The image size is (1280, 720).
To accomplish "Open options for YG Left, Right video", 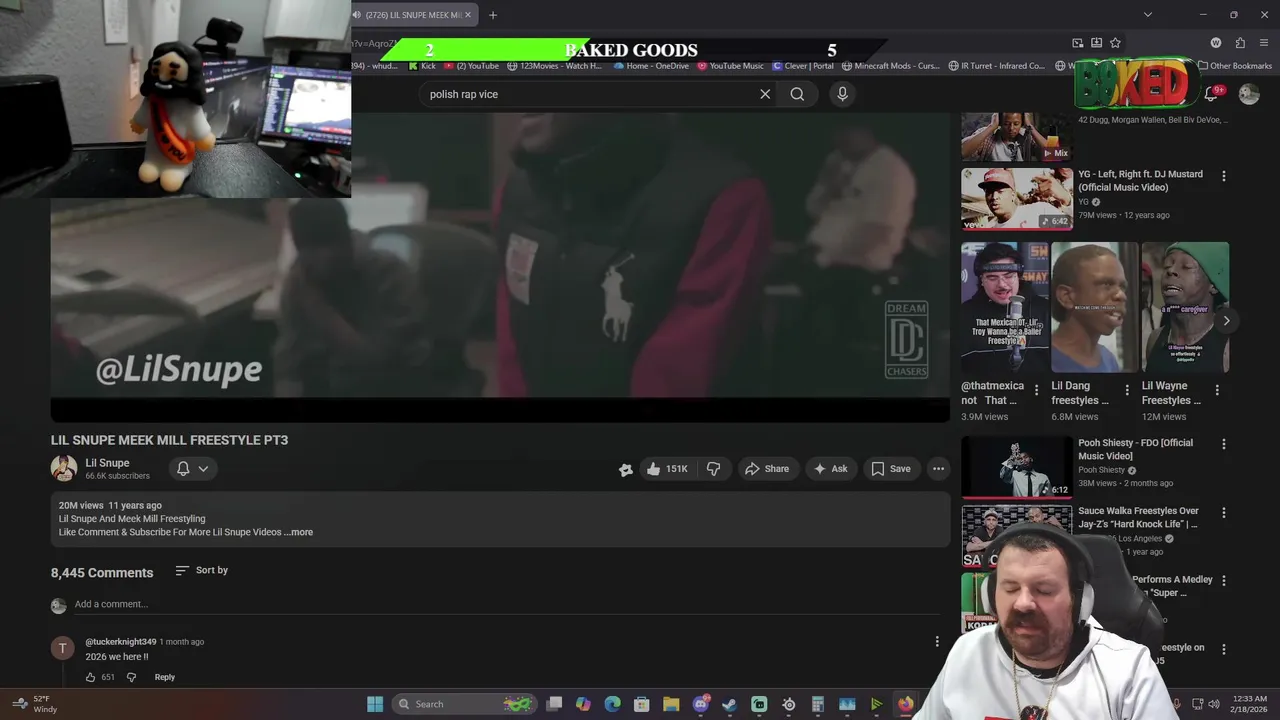I will click(x=1223, y=176).
